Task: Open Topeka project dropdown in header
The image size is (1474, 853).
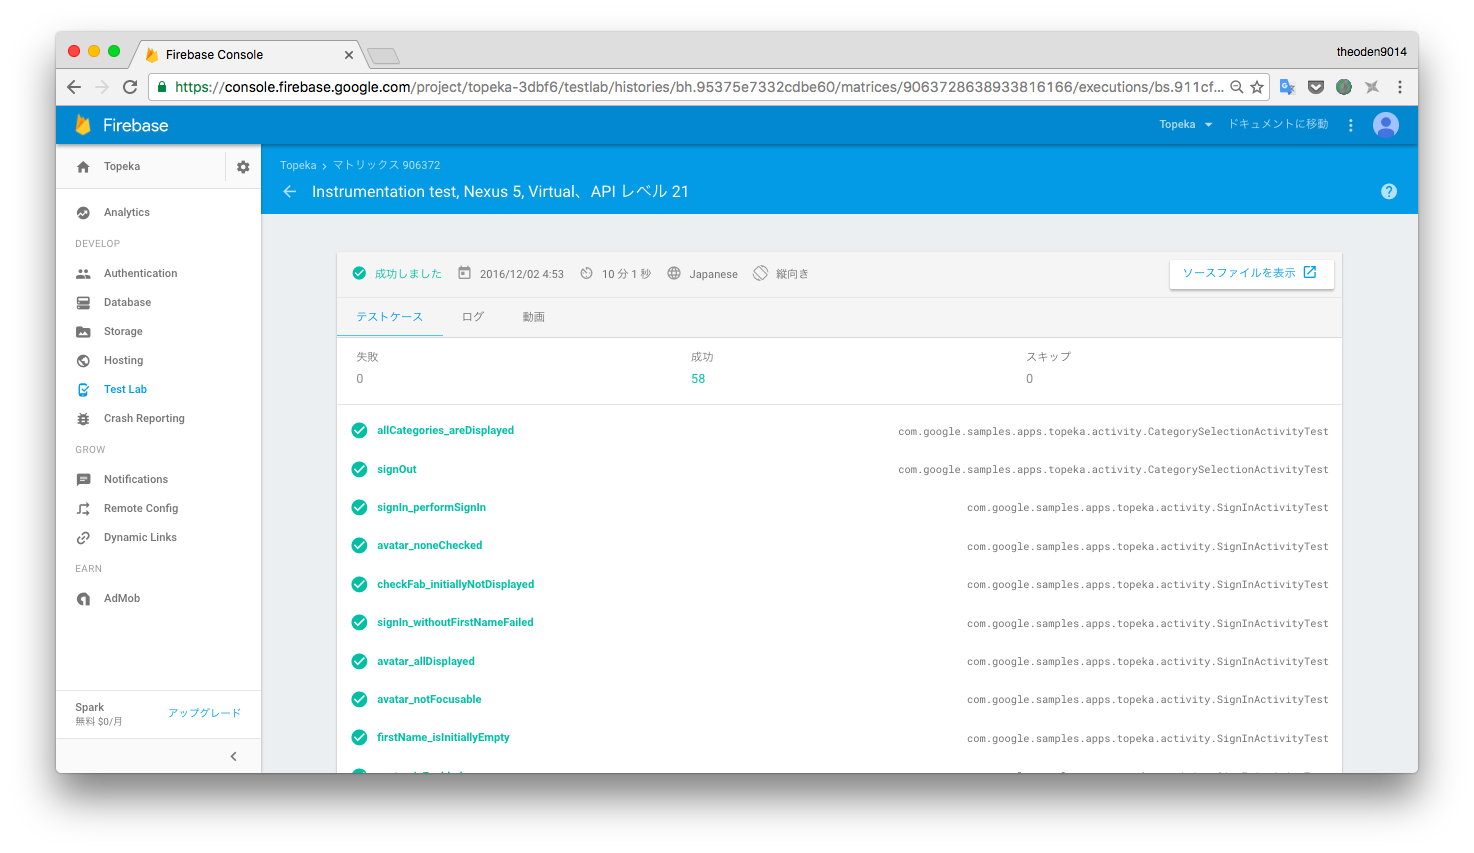Action: click(1186, 125)
